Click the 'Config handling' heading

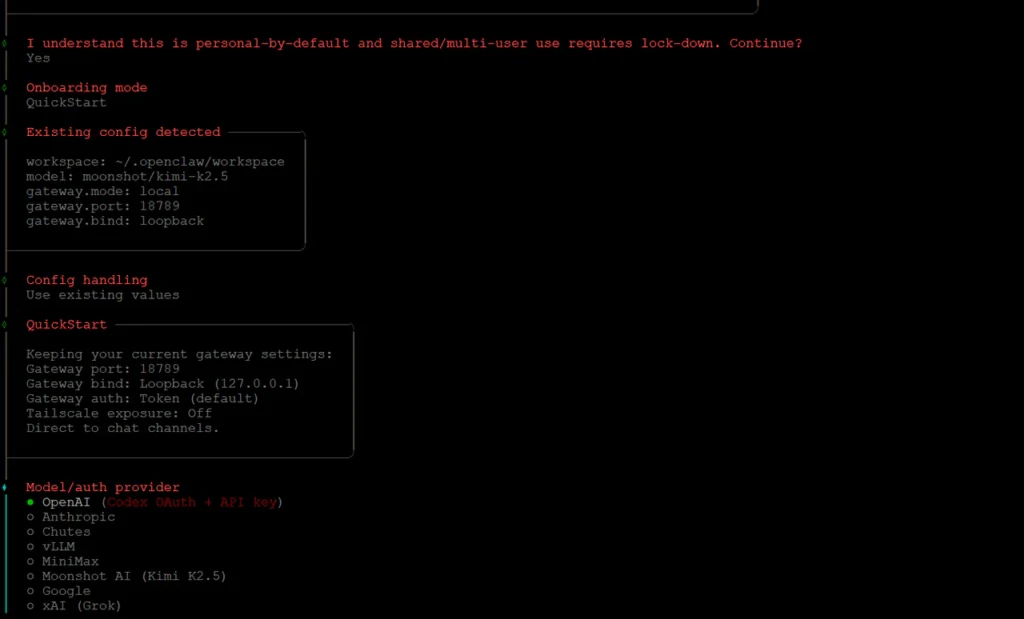tap(87, 280)
